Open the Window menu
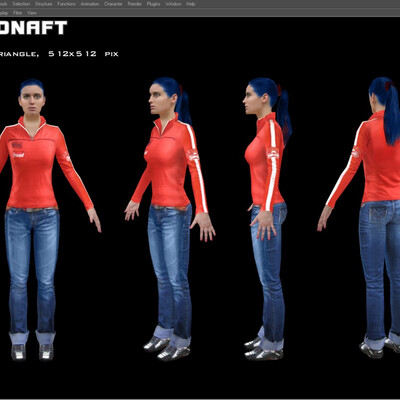 click(x=173, y=4)
